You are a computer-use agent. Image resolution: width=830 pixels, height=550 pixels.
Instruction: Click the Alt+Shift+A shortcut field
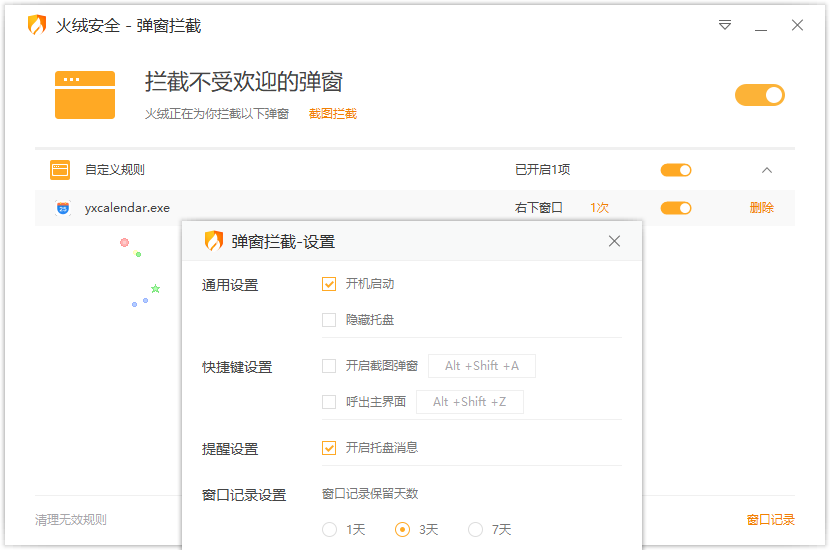point(481,366)
